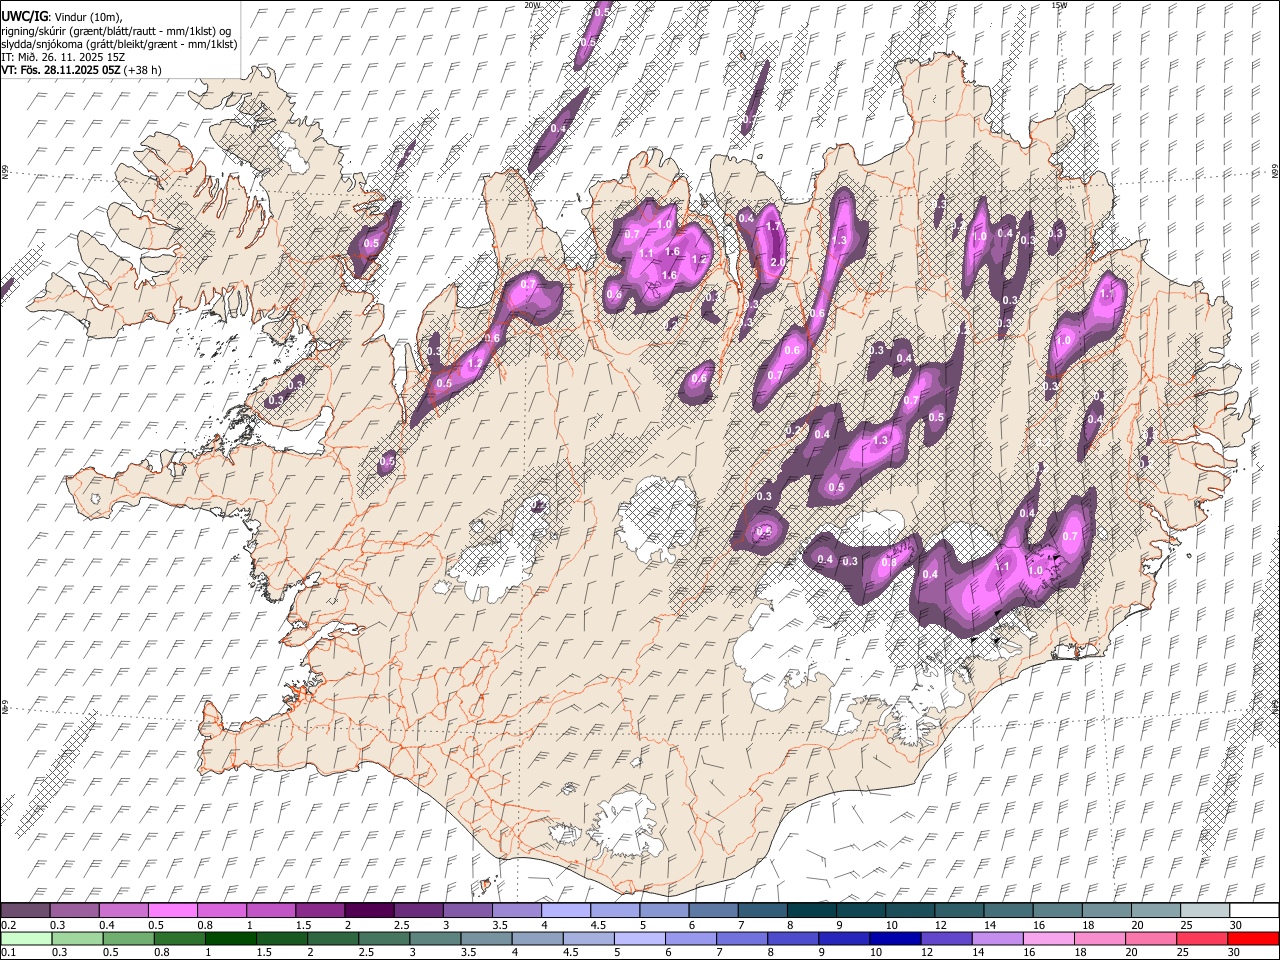Click the '2.0' snowfall value on the map
The height and width of the screenshot is (960, 1280).
(x=777, y=261)
